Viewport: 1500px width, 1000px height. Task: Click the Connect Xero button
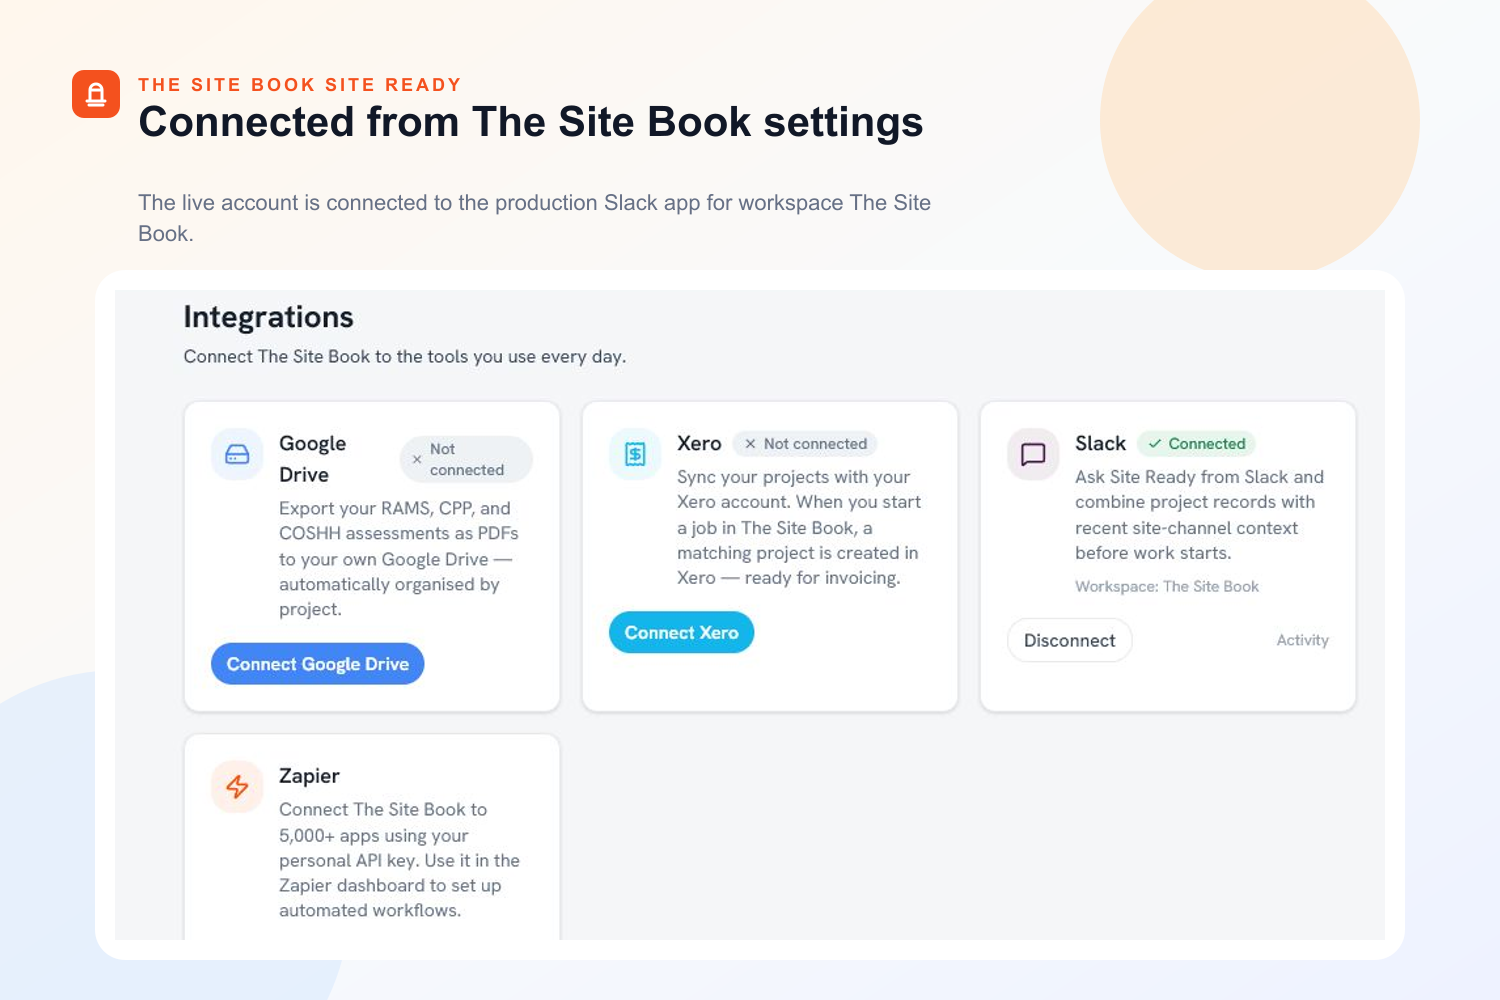point(682,632)
